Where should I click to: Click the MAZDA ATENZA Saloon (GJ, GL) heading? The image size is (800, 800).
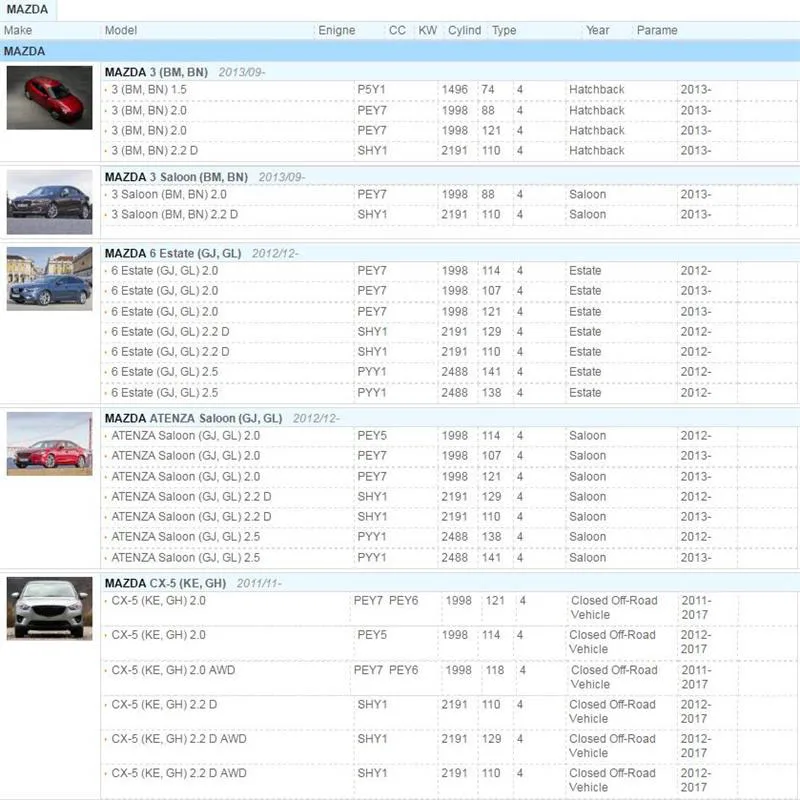tap(193, 419)
